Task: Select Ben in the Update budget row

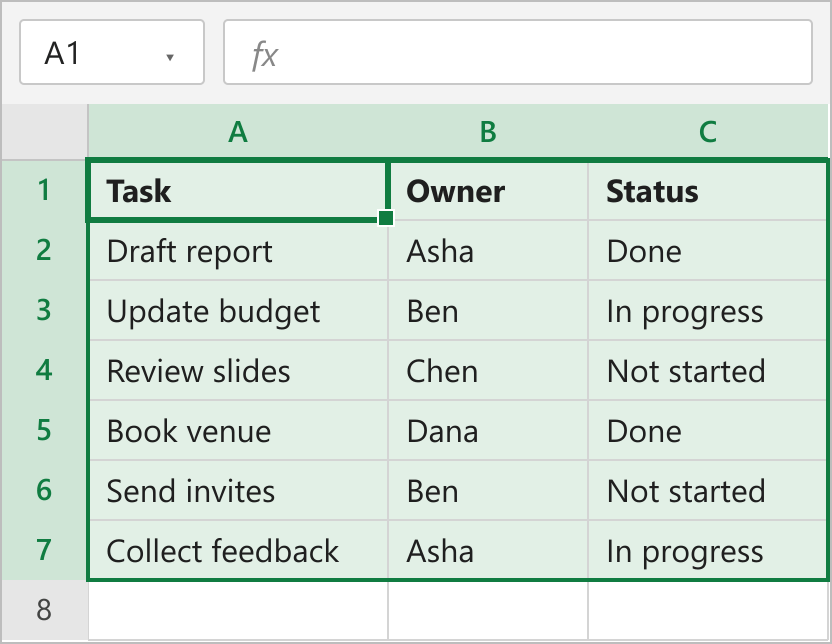Action: (488, 310)
